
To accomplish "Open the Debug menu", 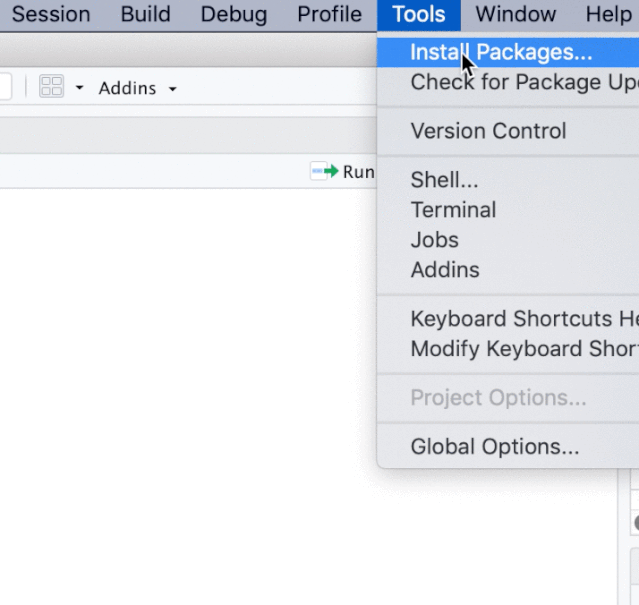I will coord(233,14).
